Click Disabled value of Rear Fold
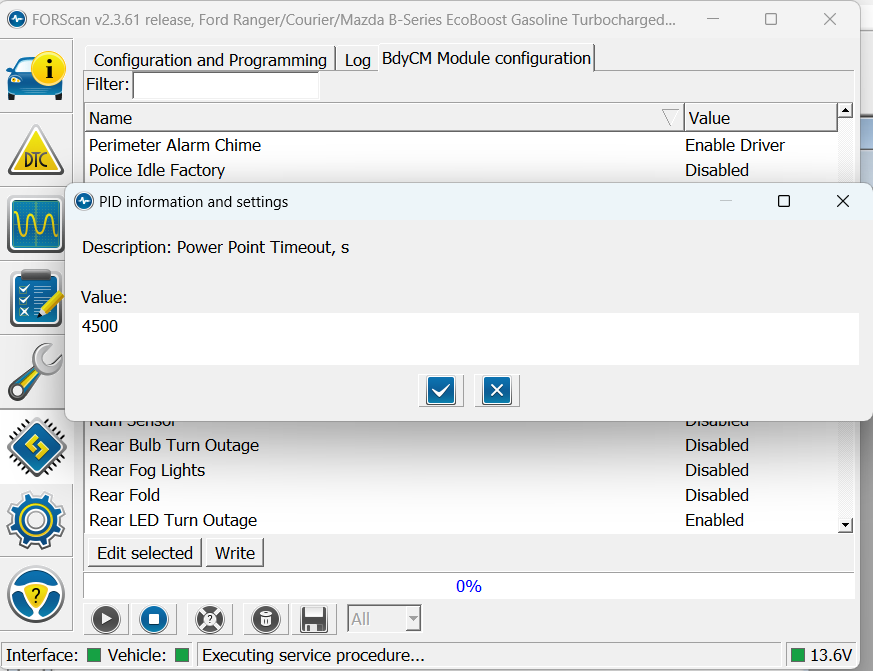 (x=717, y=496)
